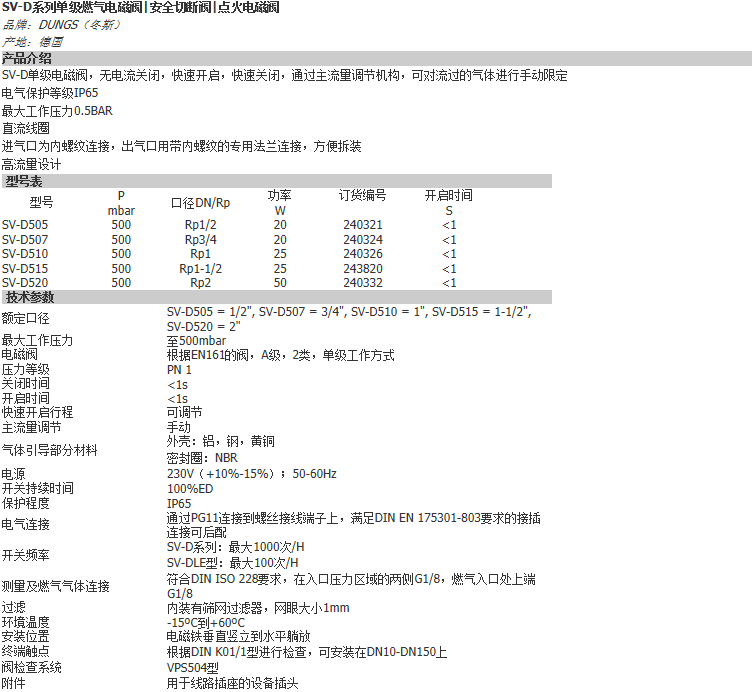Select model cell 'SV-D507'
The width and height of the screenshot is (754, 692).
(25, 239)
